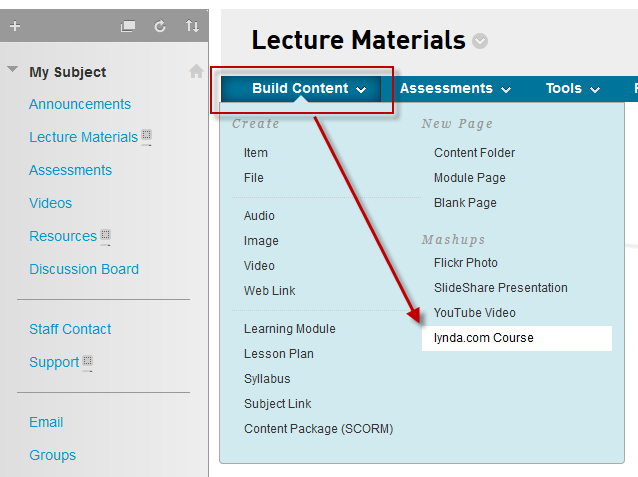Click the small icon beside Support link
This screenshot has width=638, height=477.
tap(87, 361)
